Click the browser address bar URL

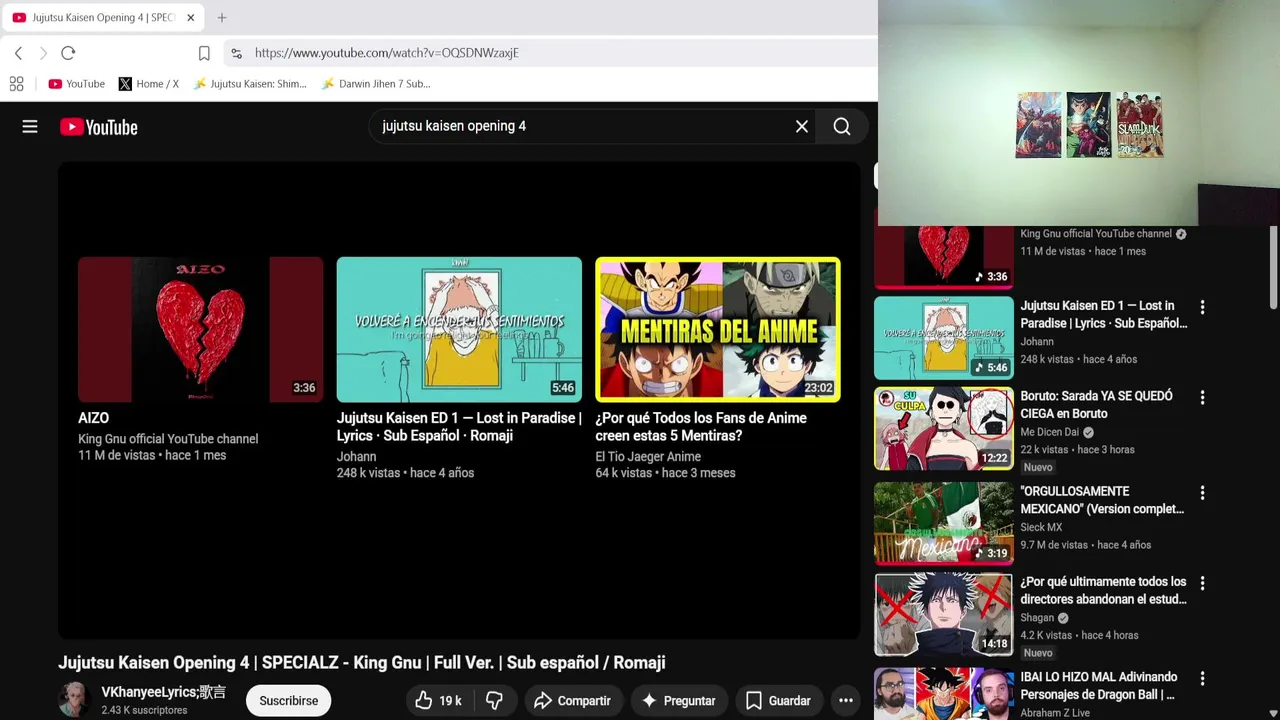[x=386, y=53]
